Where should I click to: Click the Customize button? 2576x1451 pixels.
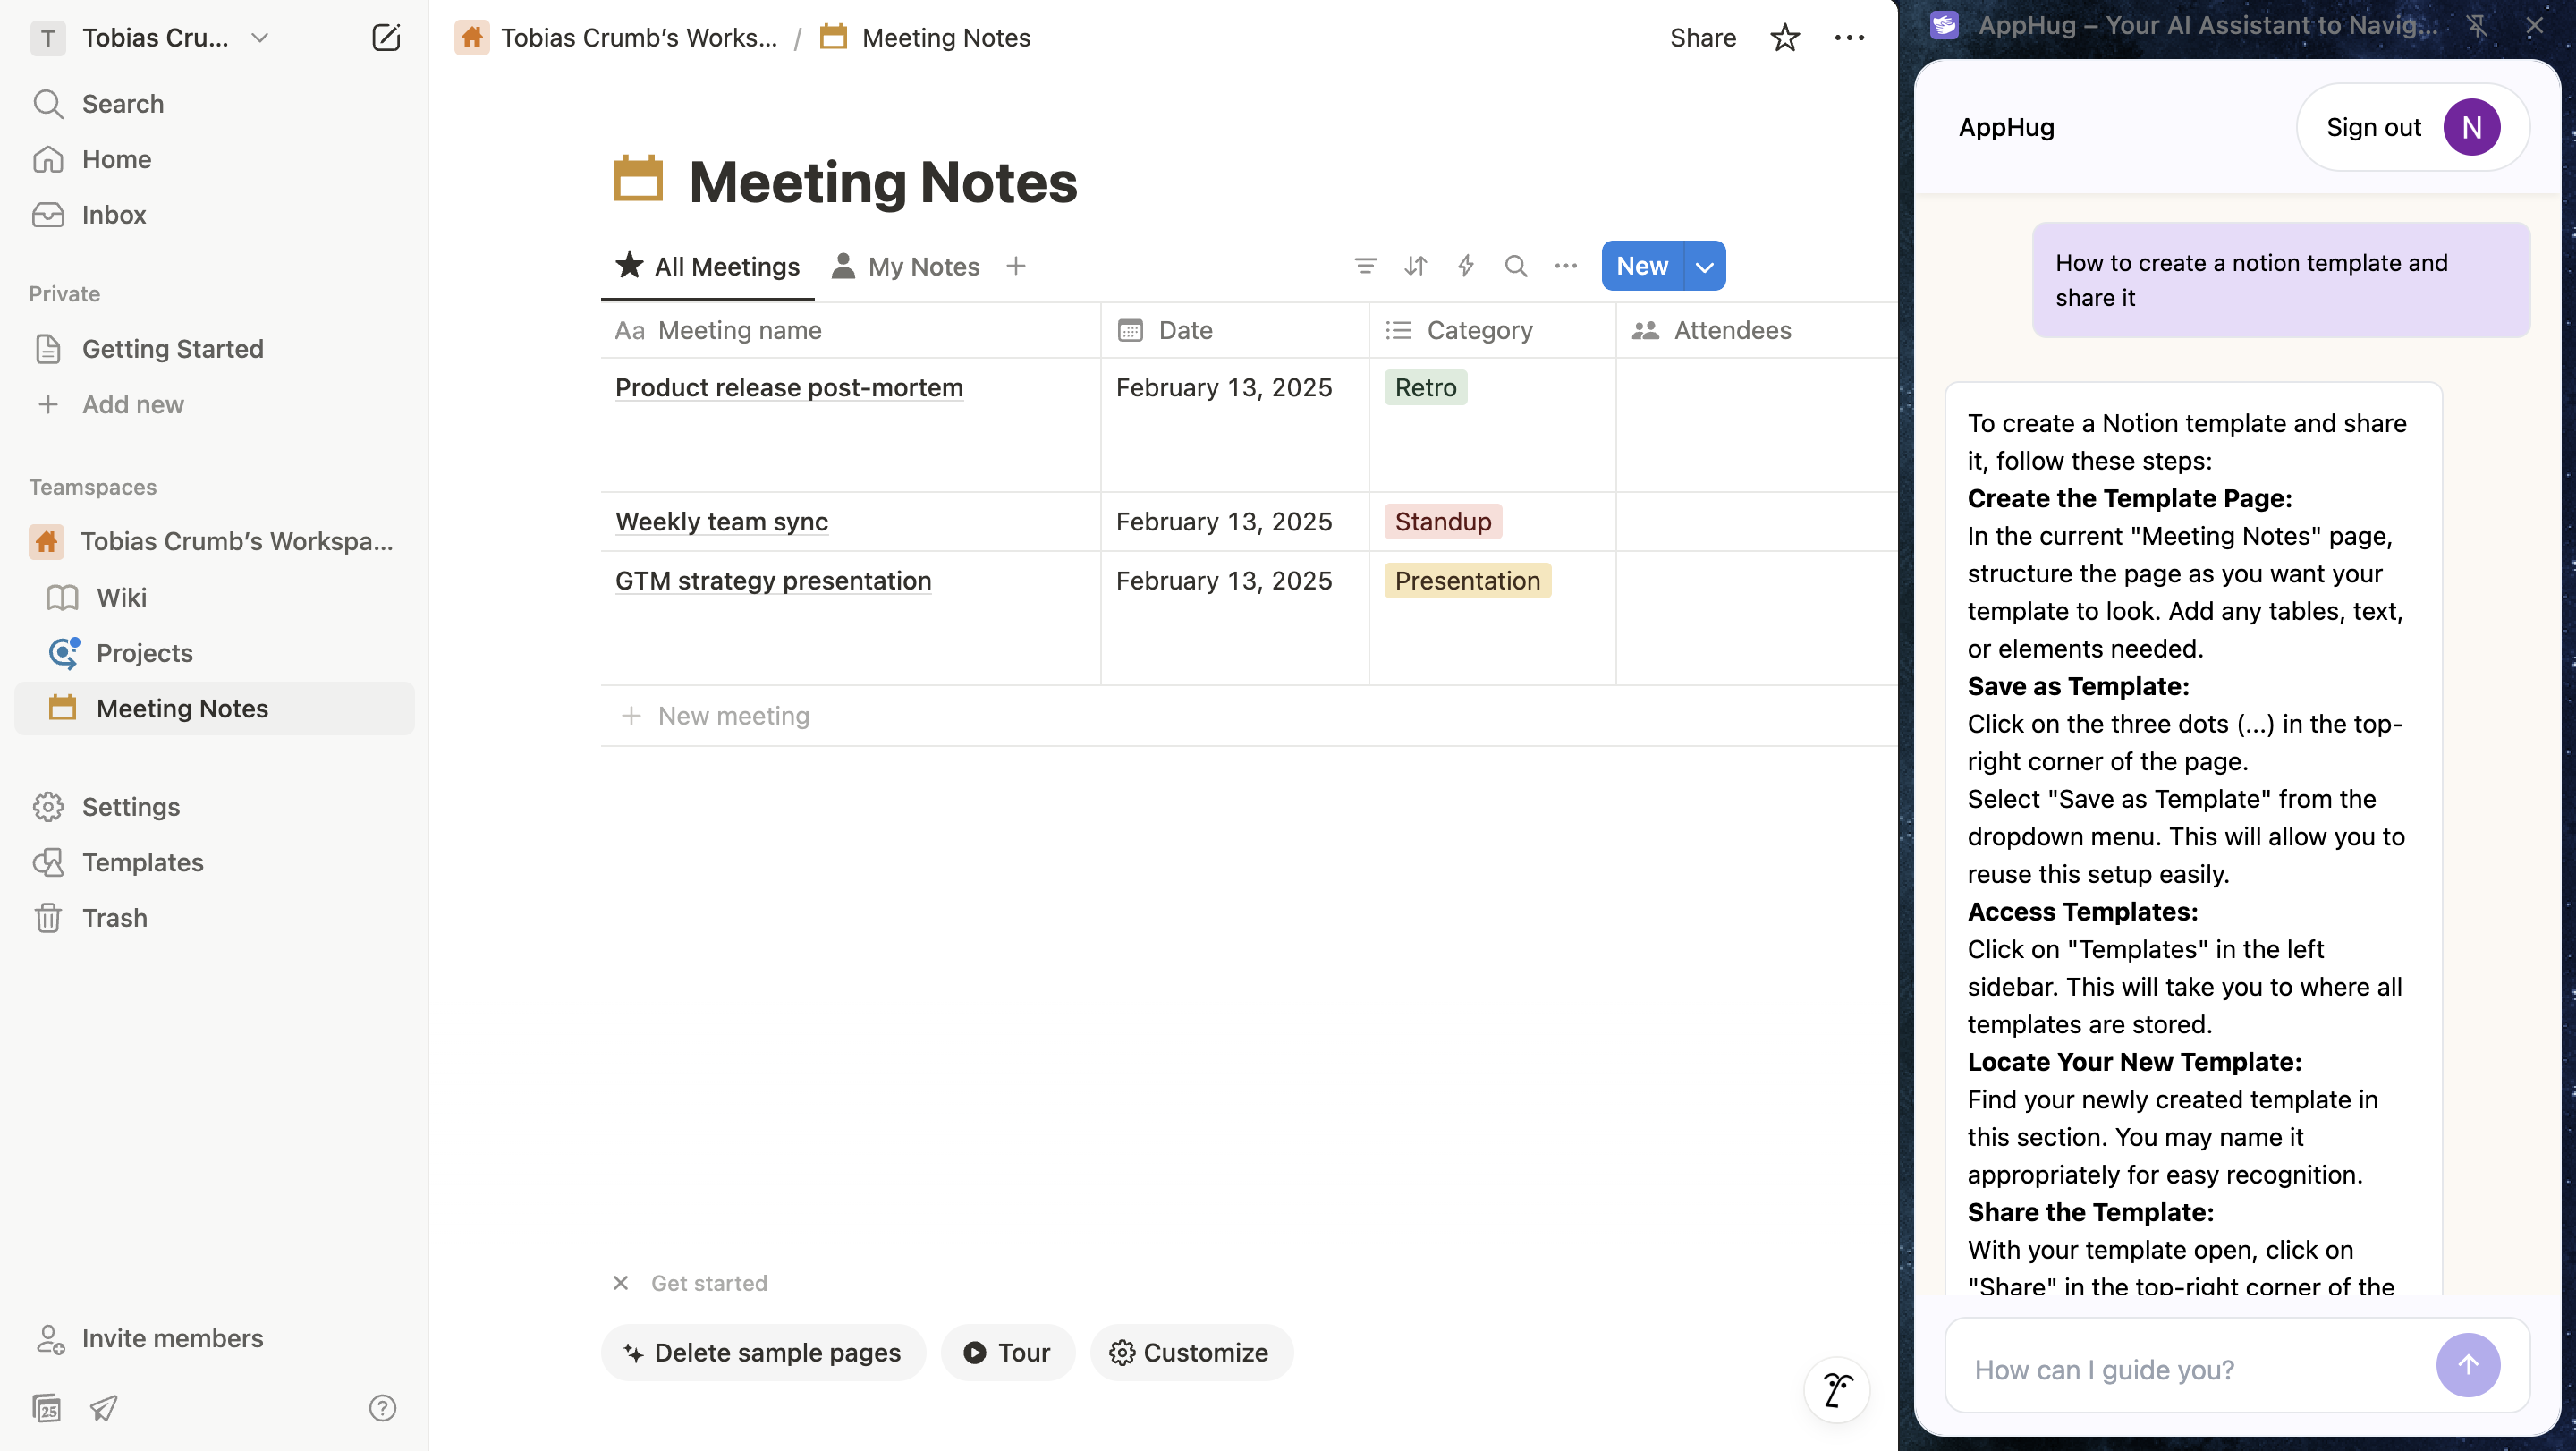pyautogui.click(x=1191, y=1353)
